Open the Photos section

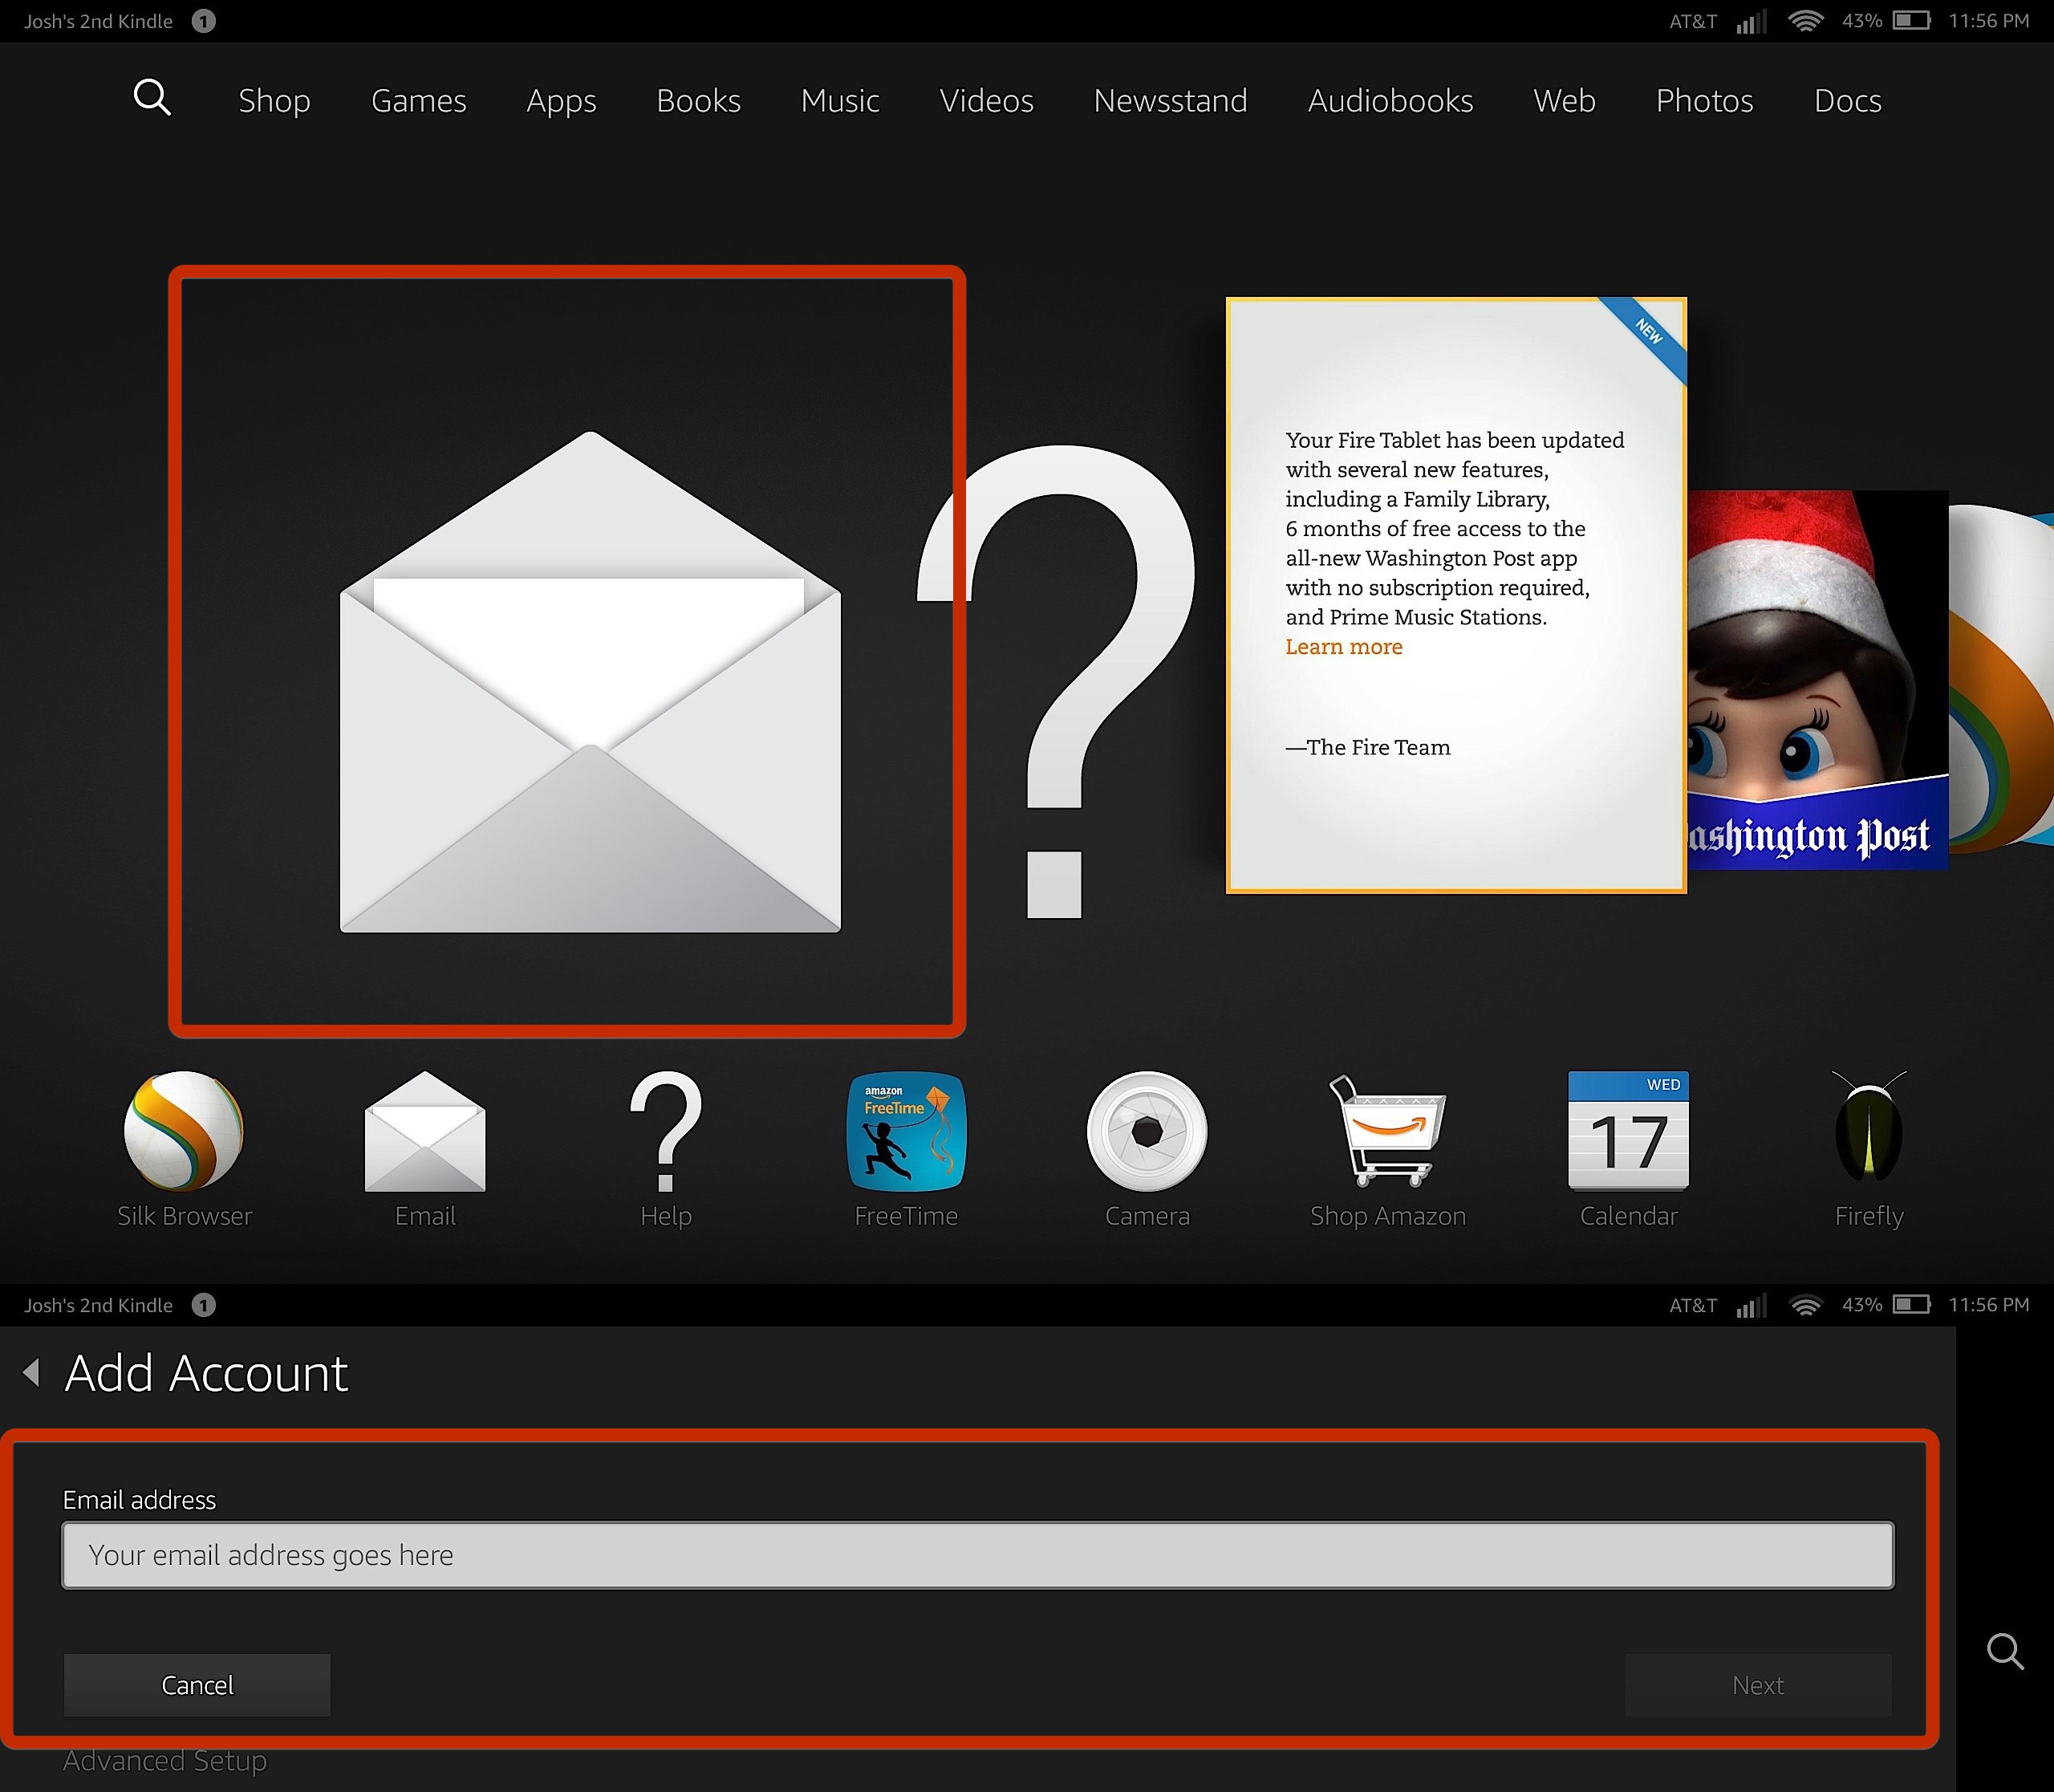[1704, 101]
